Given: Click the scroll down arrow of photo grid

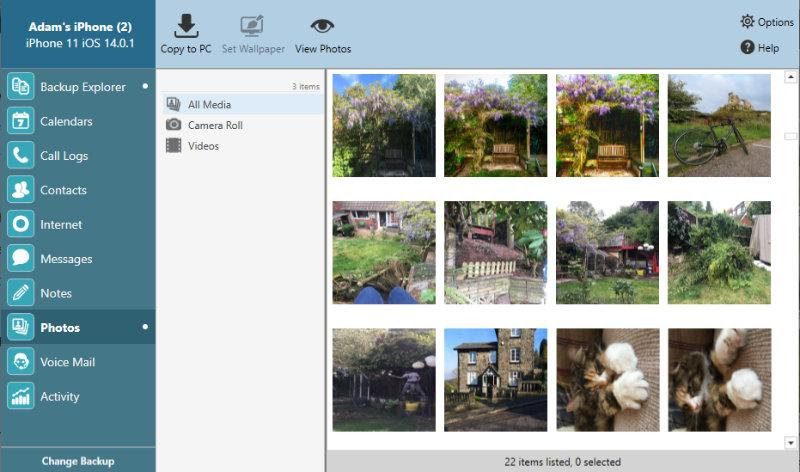Looking at the screenshot, I should pos(790,441).
